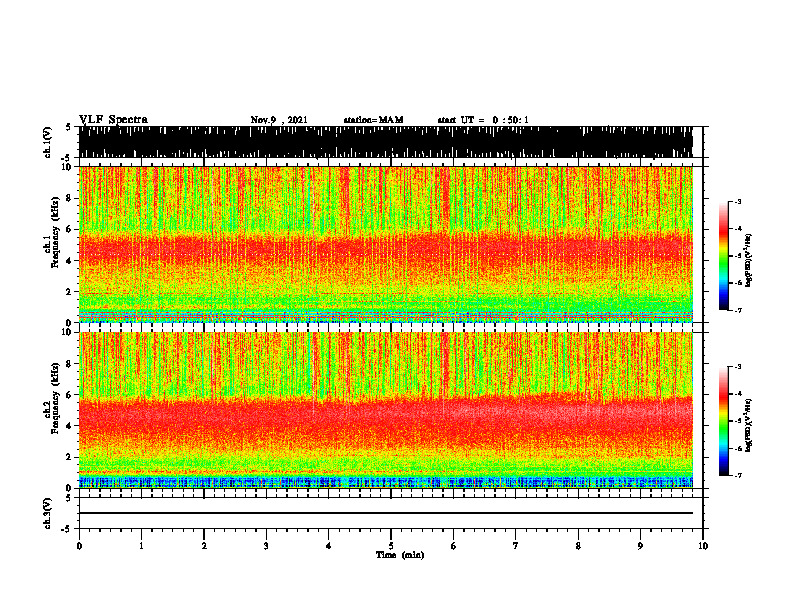The image size is (792, 612).
Task: Click time axis tick label '9'
Action: (640, 546)
